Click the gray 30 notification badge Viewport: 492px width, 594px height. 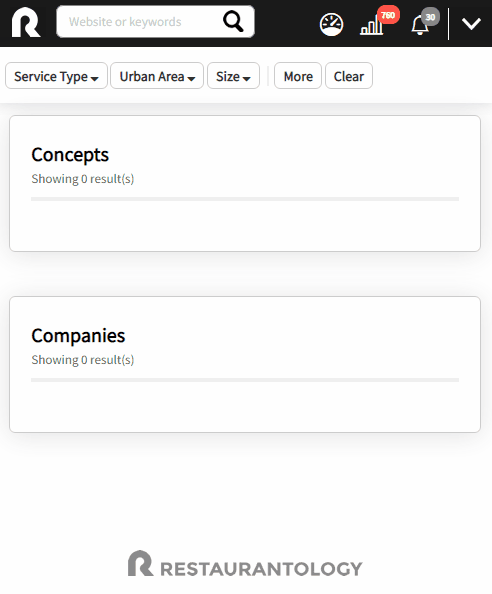pyautogui.click(x=430, y=17)
